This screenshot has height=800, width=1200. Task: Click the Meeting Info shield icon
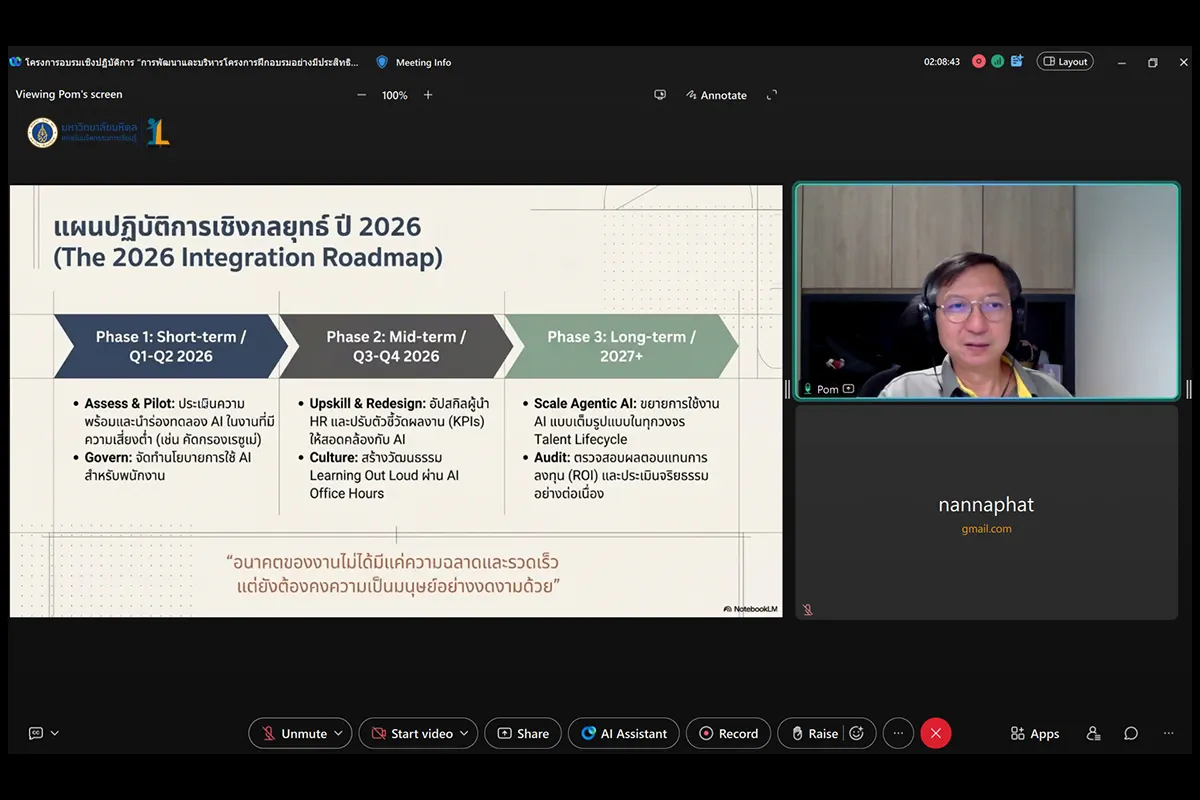[x=382, y=62]
